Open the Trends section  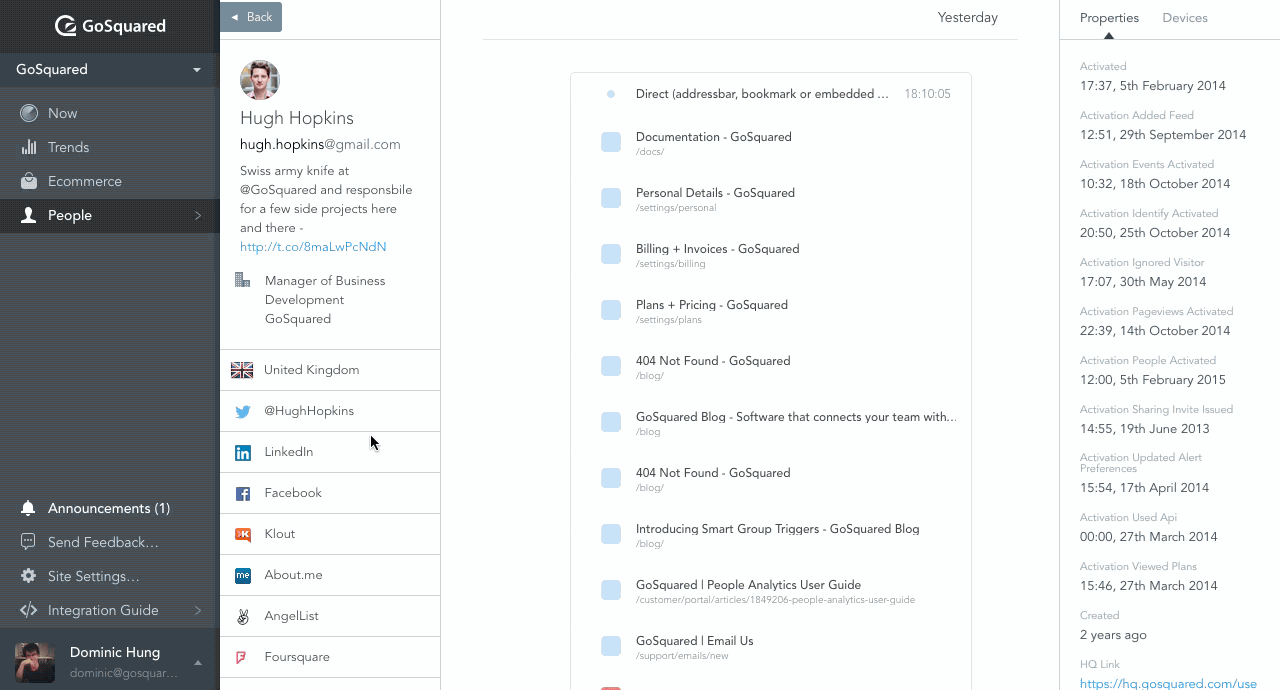[110, 147]
